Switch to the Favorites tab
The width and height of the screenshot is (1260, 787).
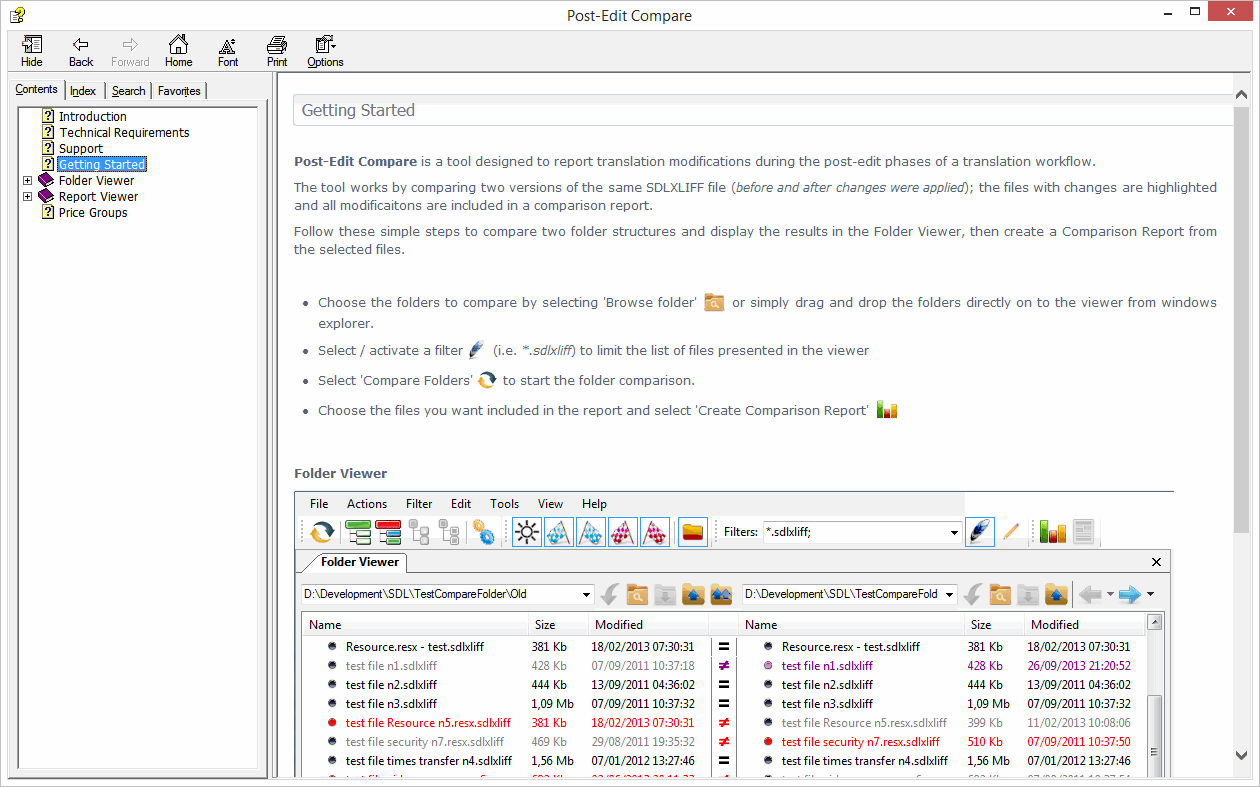179,91
